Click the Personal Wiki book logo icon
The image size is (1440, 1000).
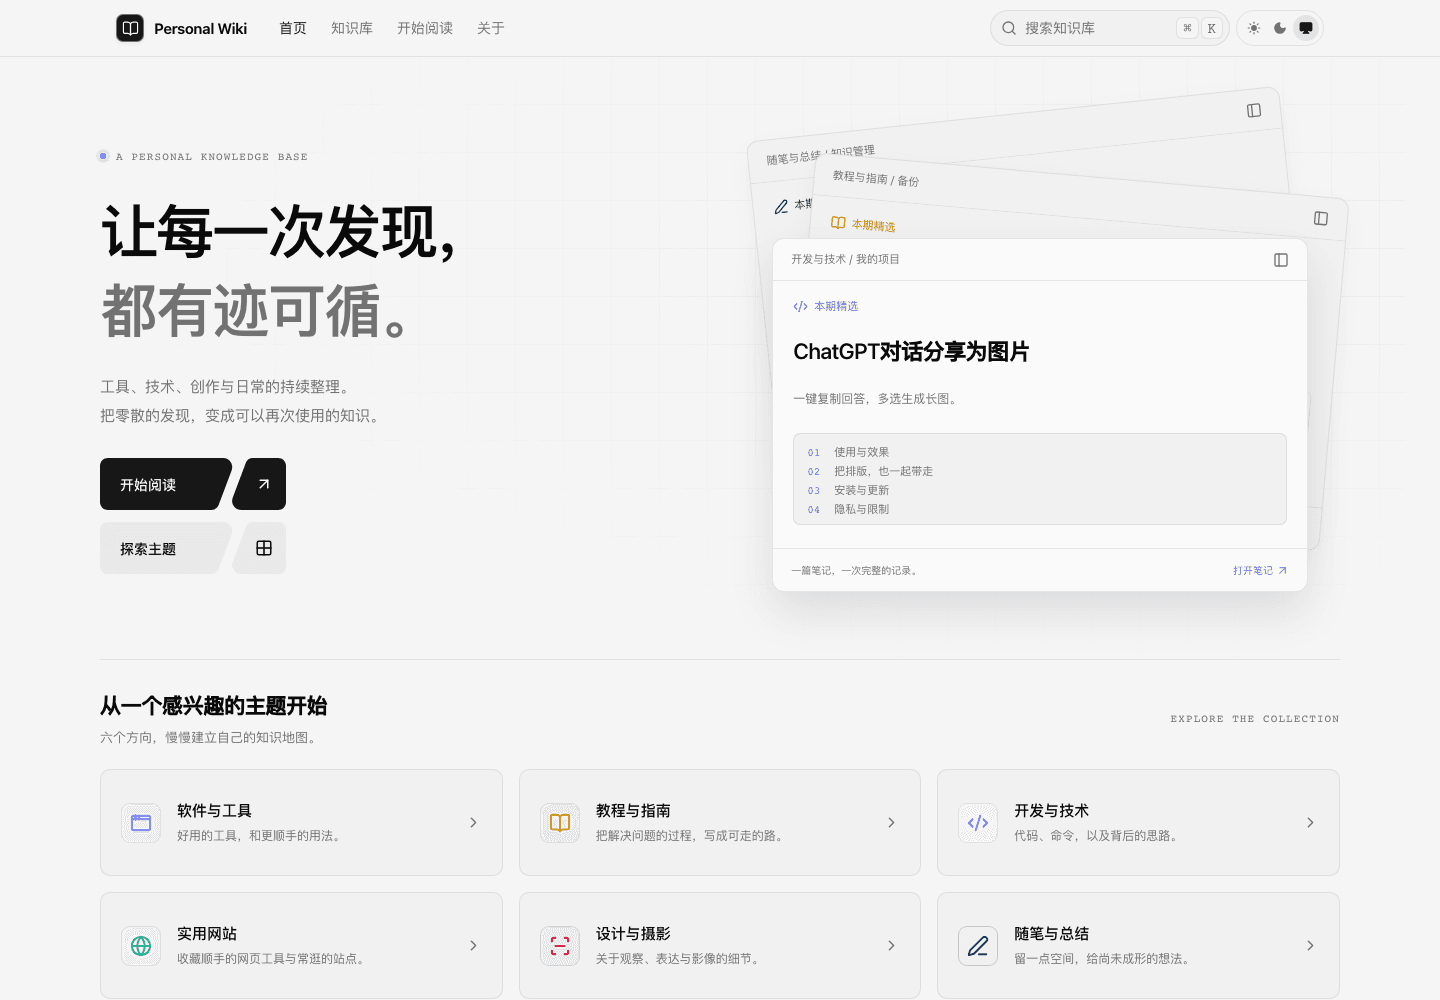[x=130, y=28]
